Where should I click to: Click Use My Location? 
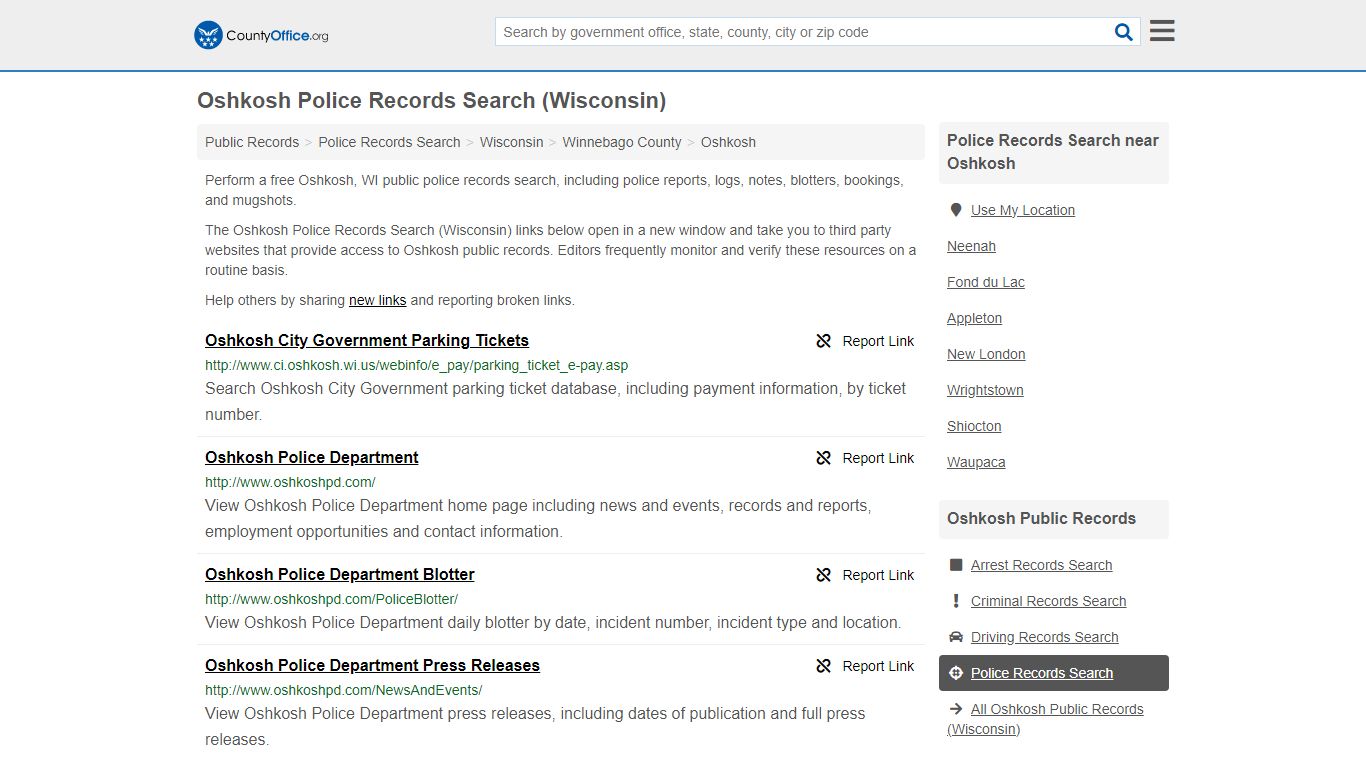click(1023, 210)
